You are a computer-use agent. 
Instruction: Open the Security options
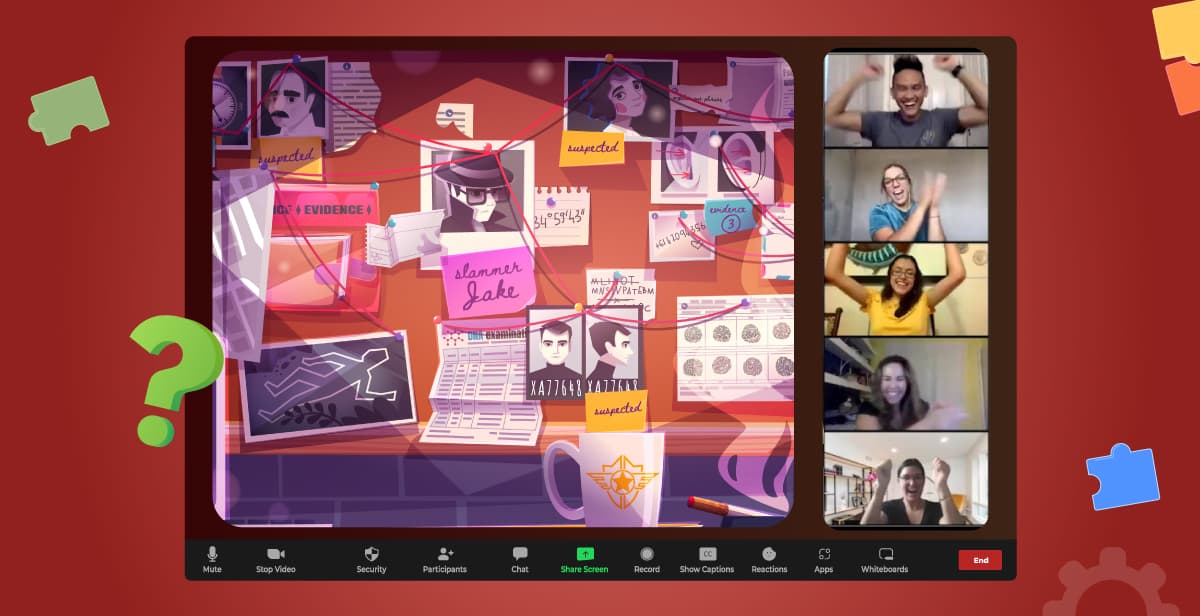370,560
